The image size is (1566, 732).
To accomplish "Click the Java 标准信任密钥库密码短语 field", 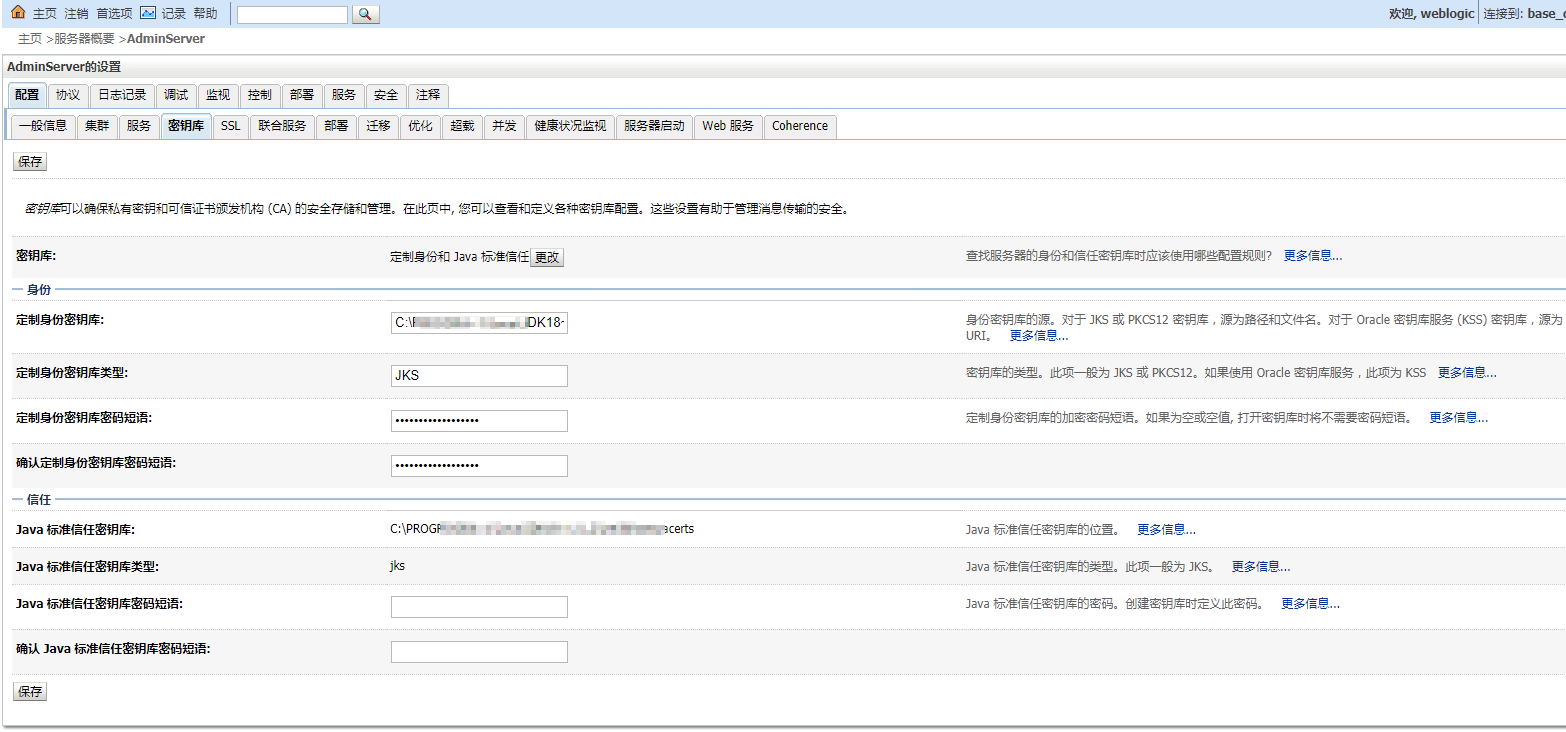I will click(x=479, y=606).
